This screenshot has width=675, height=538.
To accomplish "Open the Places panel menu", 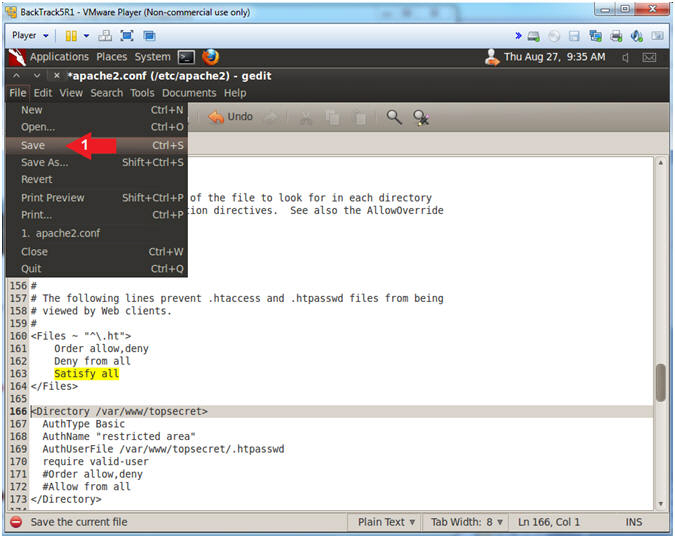I will click(111, 57).
